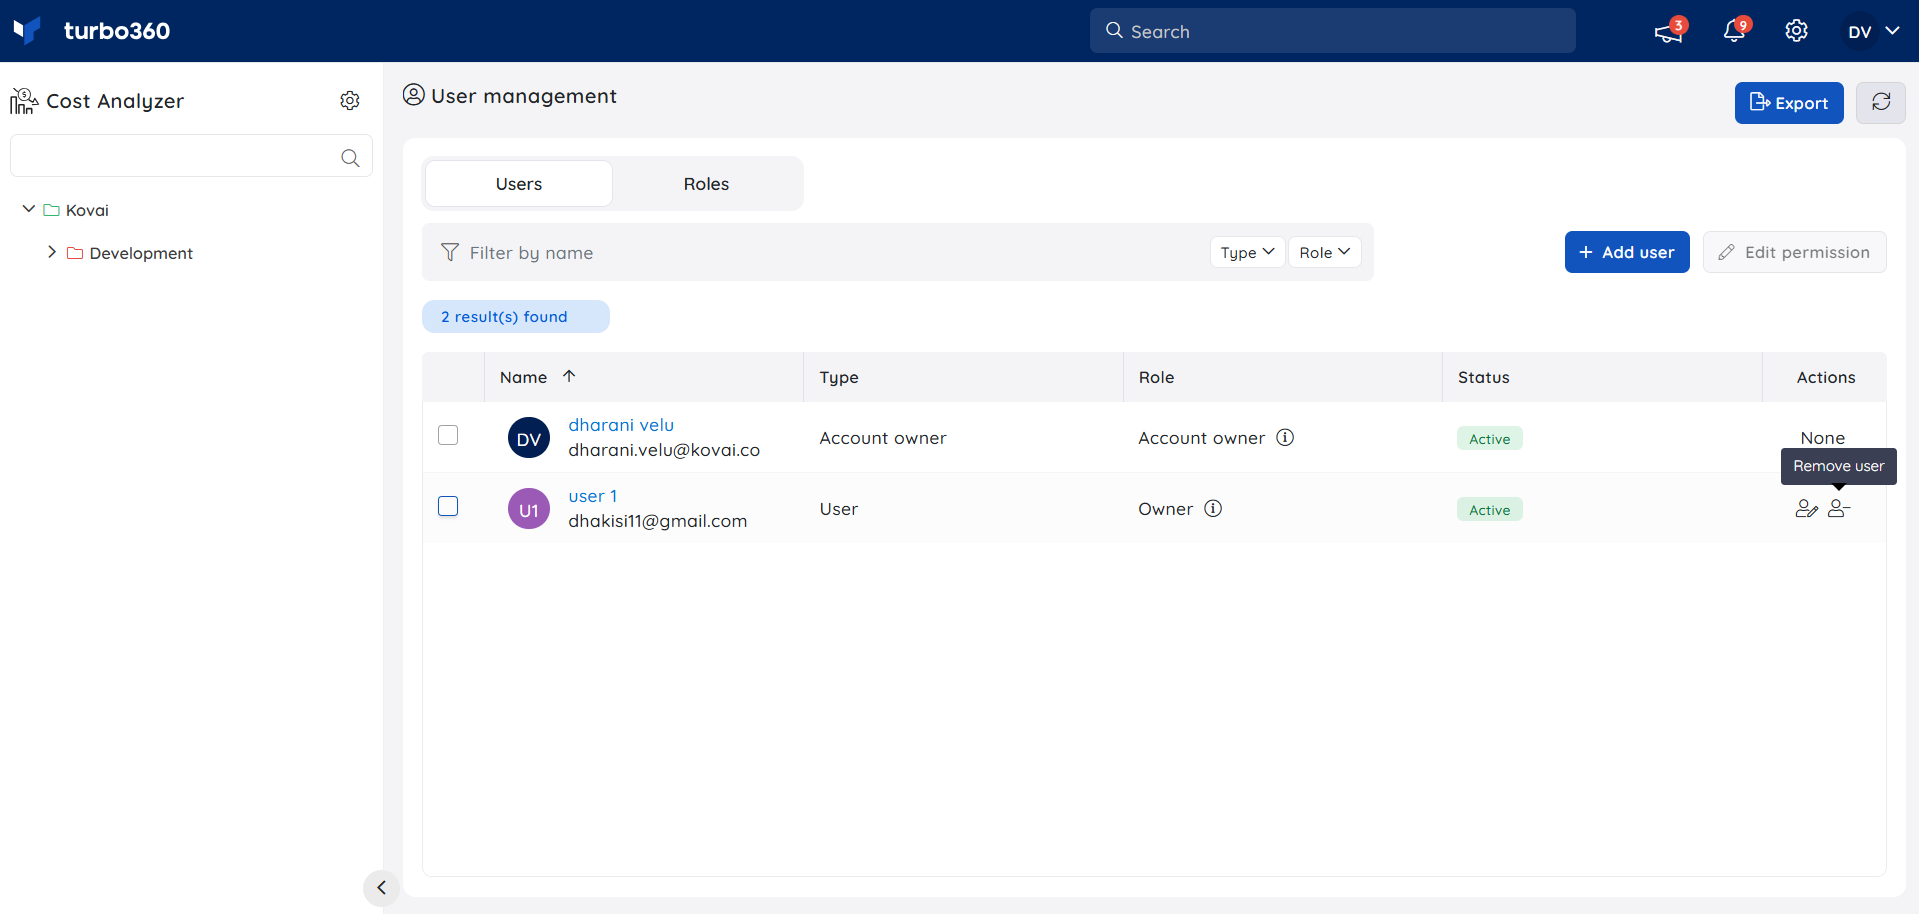Show info for Owner role
The image size is (1919, 914).
[1213, 508]
